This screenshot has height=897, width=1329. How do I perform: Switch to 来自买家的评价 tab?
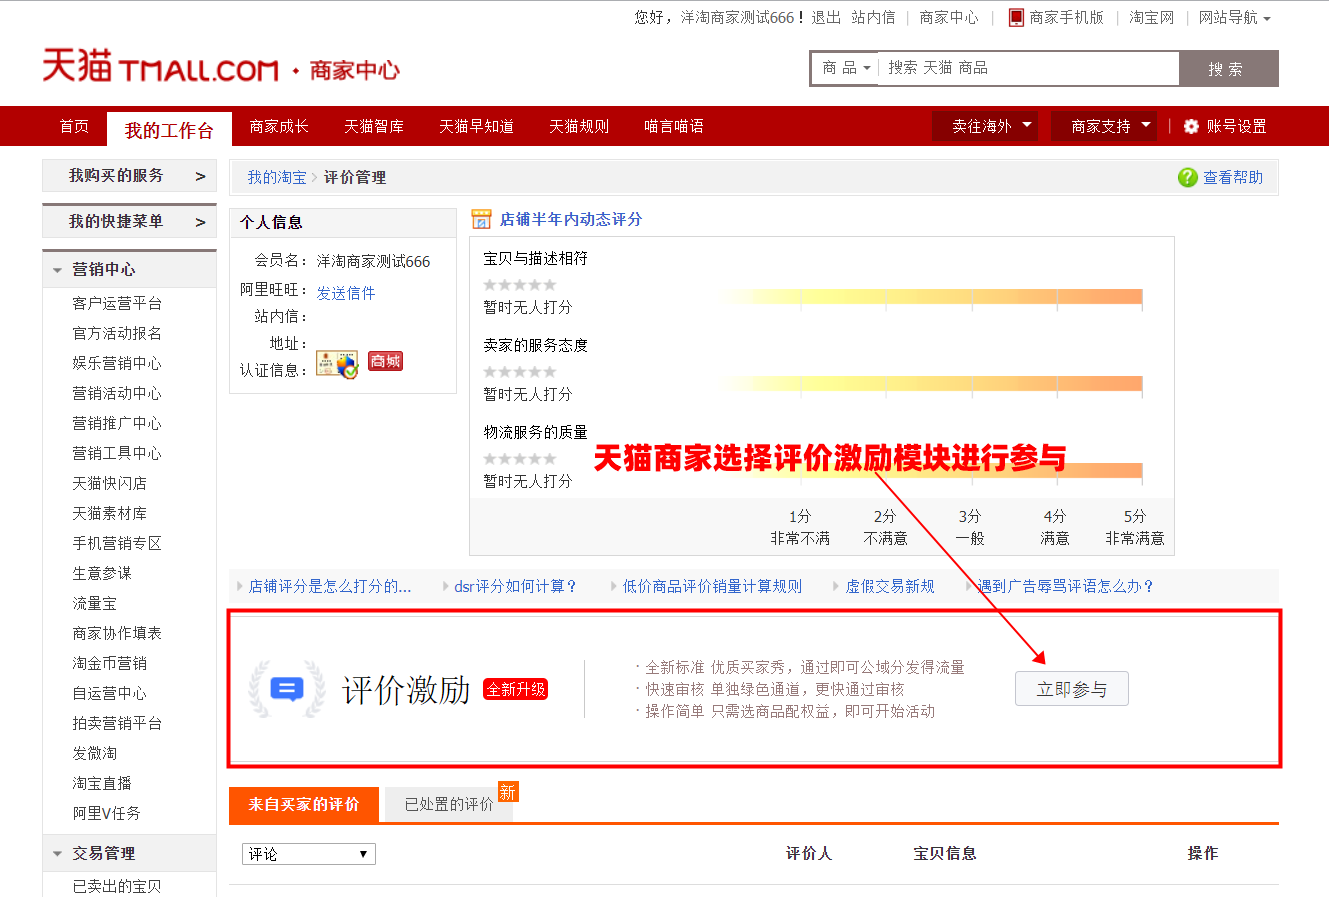coord(304,805)
